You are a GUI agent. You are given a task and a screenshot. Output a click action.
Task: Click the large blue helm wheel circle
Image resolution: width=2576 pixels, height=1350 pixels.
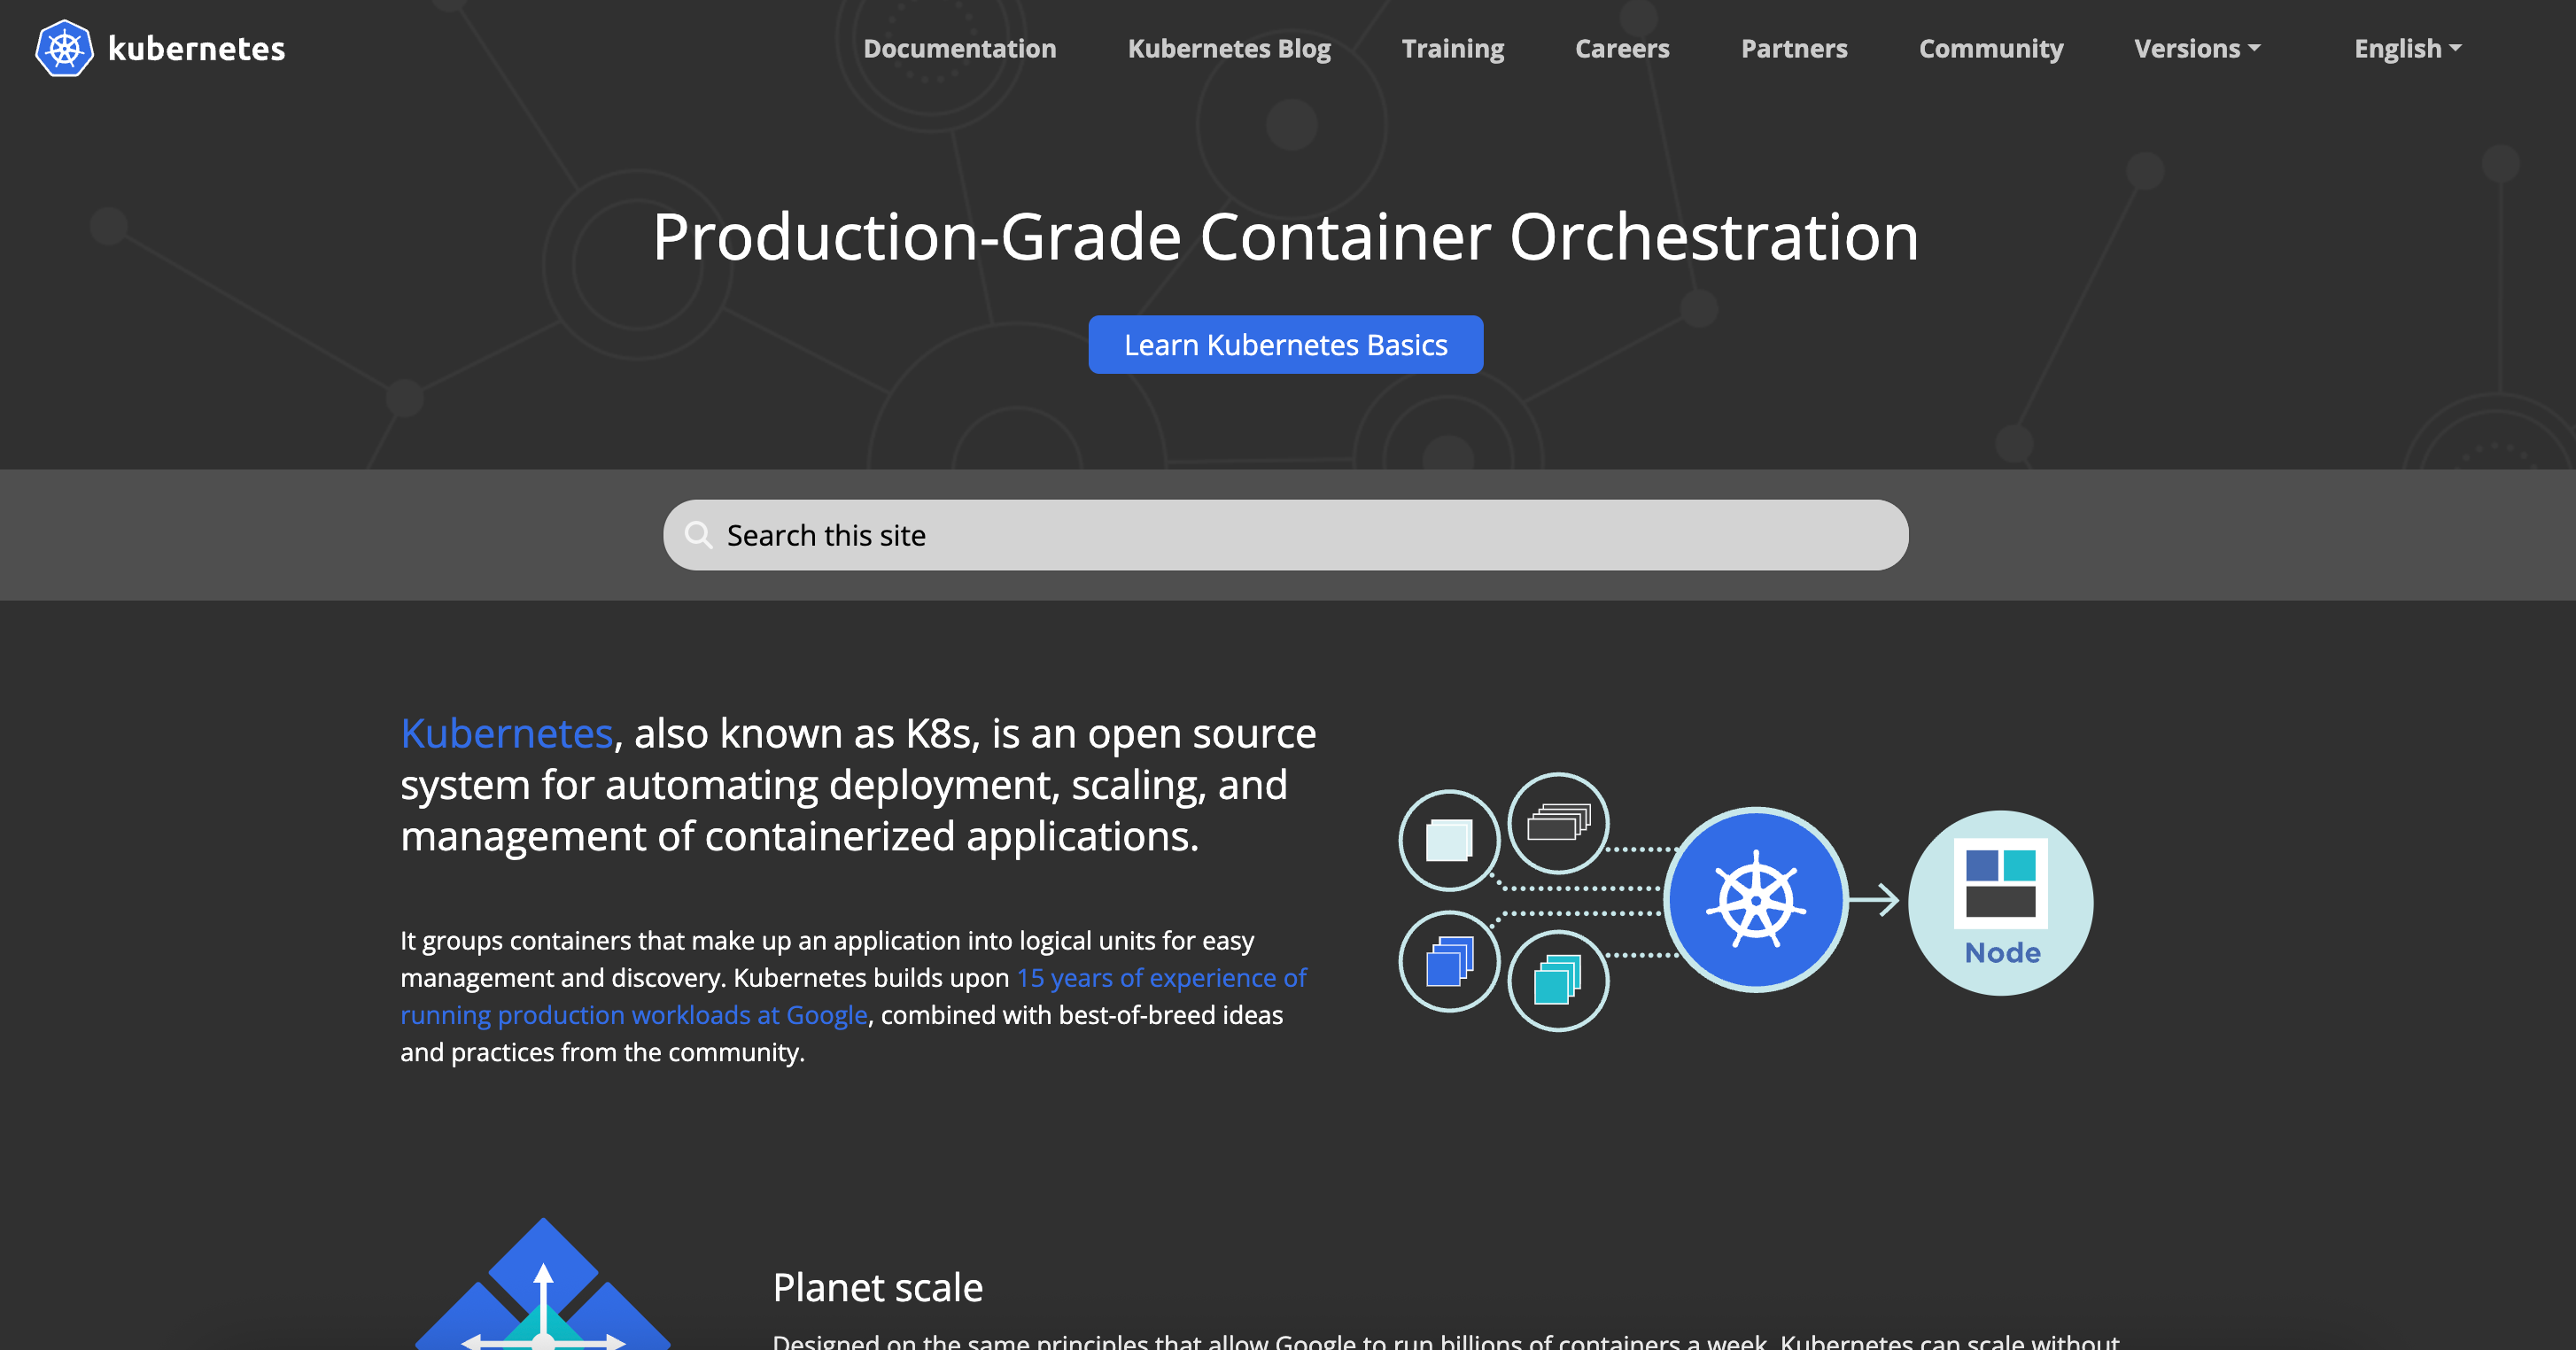(1755, 900)
